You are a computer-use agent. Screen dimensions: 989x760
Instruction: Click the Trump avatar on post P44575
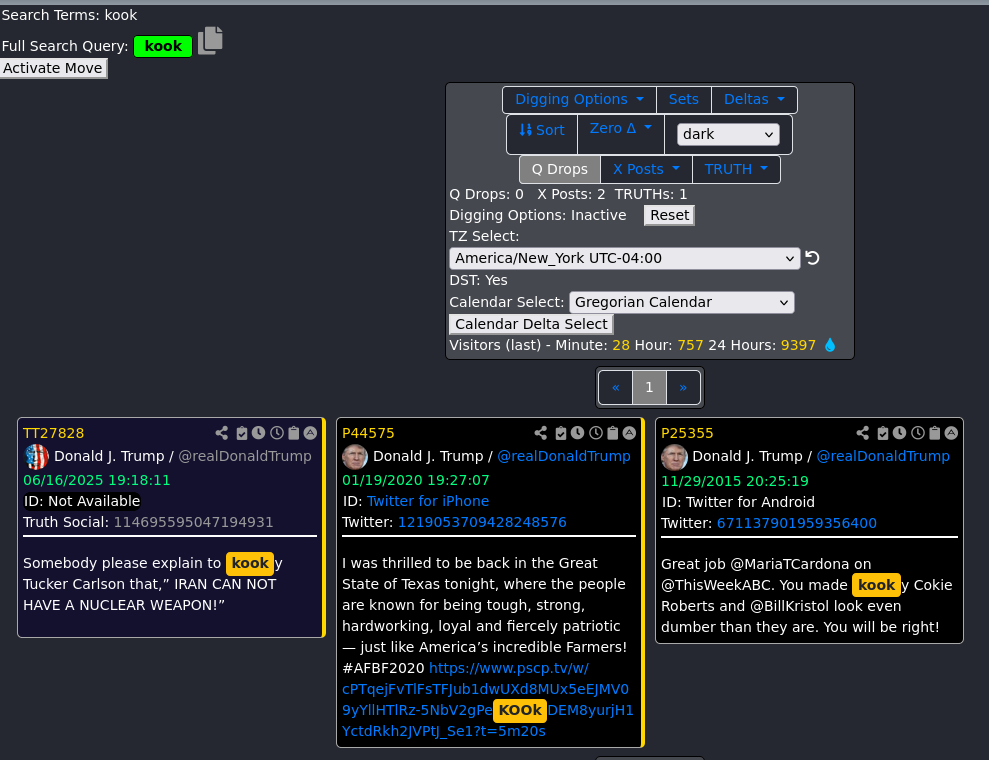pos(355,457)
